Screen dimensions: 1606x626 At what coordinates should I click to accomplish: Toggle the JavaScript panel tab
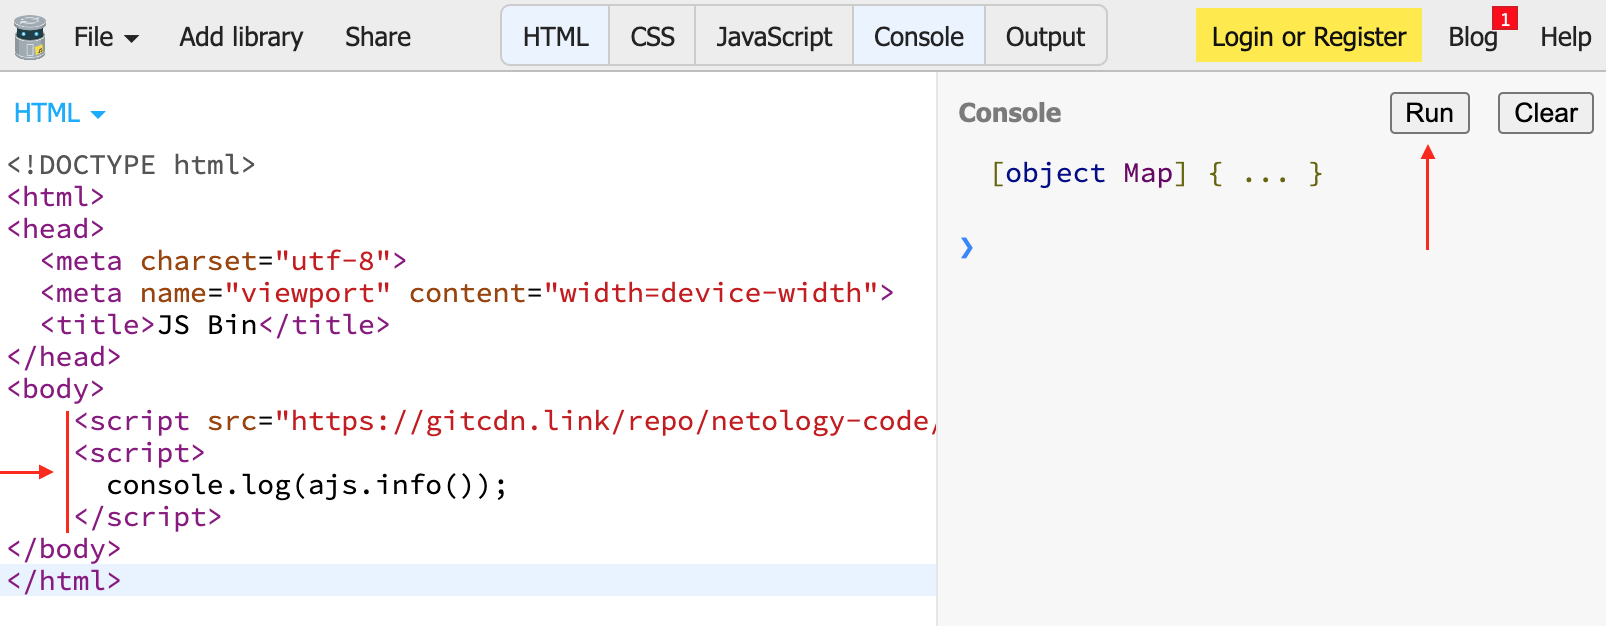774,36
